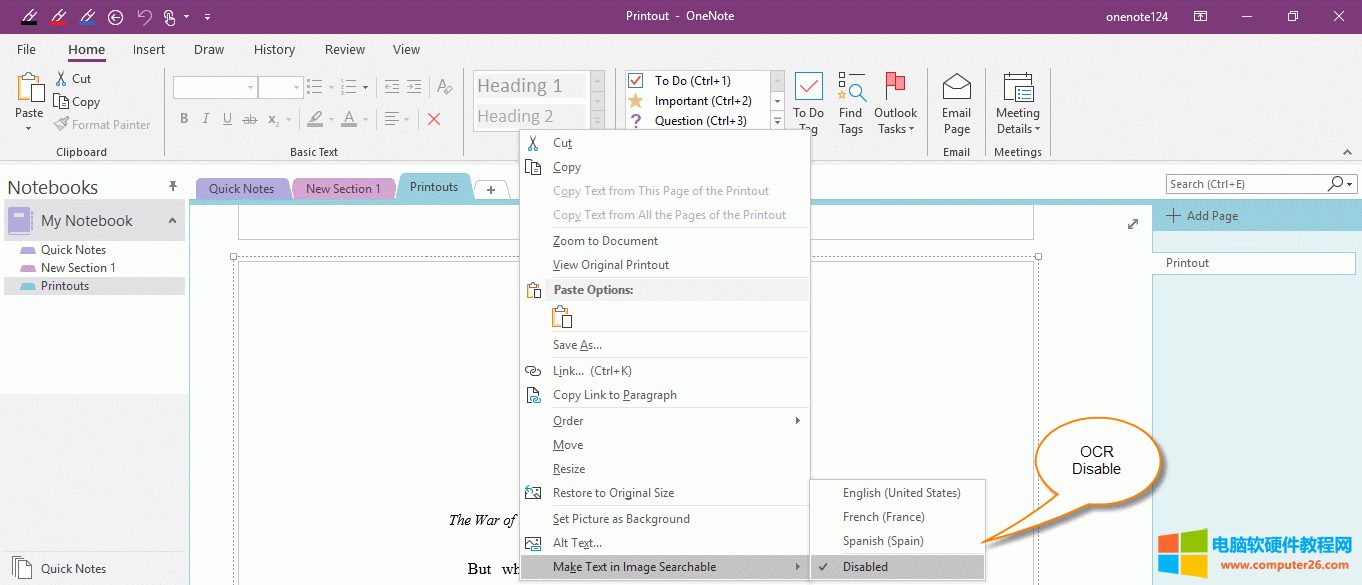Viewport: 1362px width, 585px height.
Task: Click the Undo icon in the title bar
Action: tap(143, 16)
